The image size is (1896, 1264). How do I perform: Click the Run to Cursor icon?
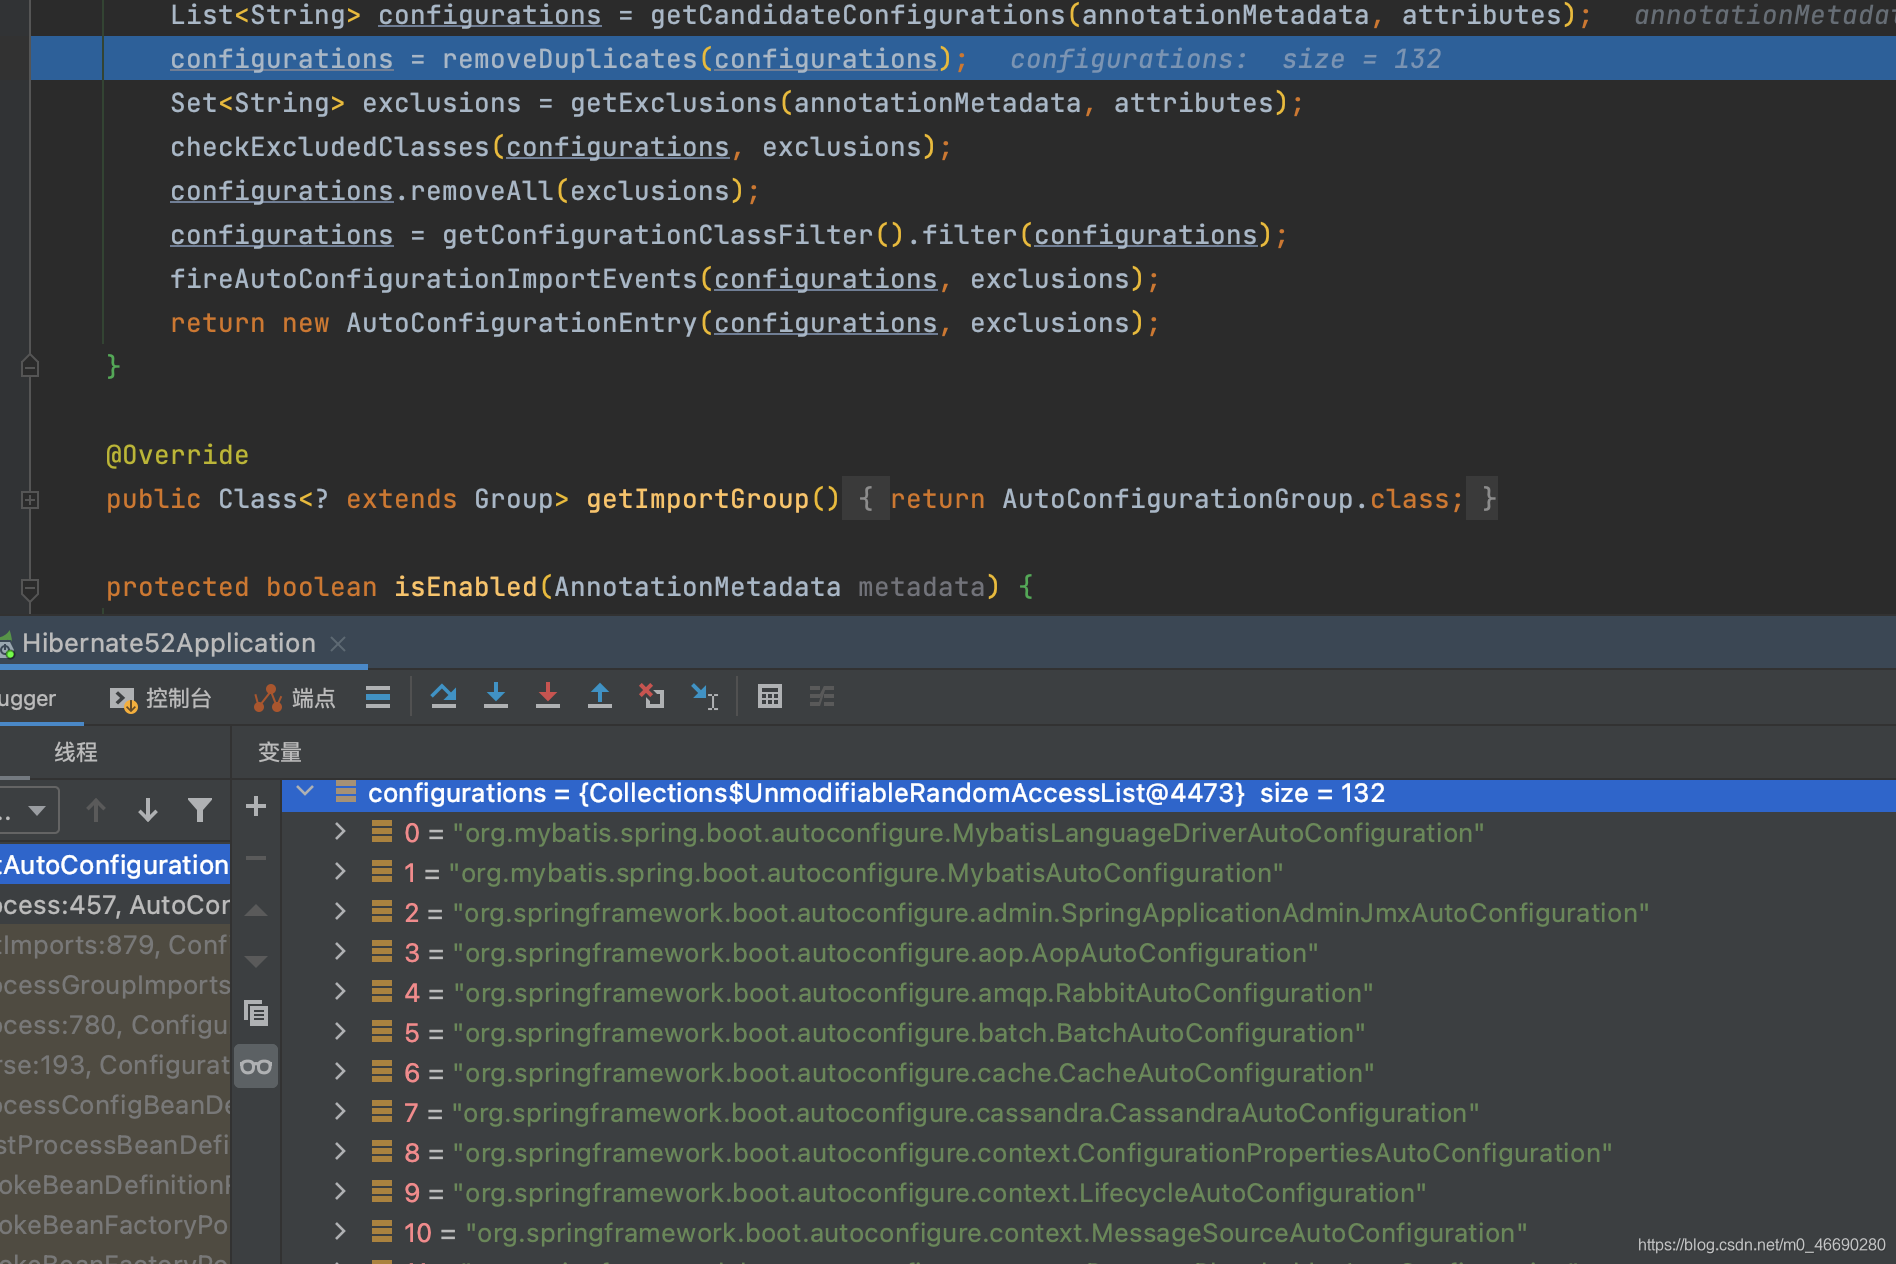point(705,697)
